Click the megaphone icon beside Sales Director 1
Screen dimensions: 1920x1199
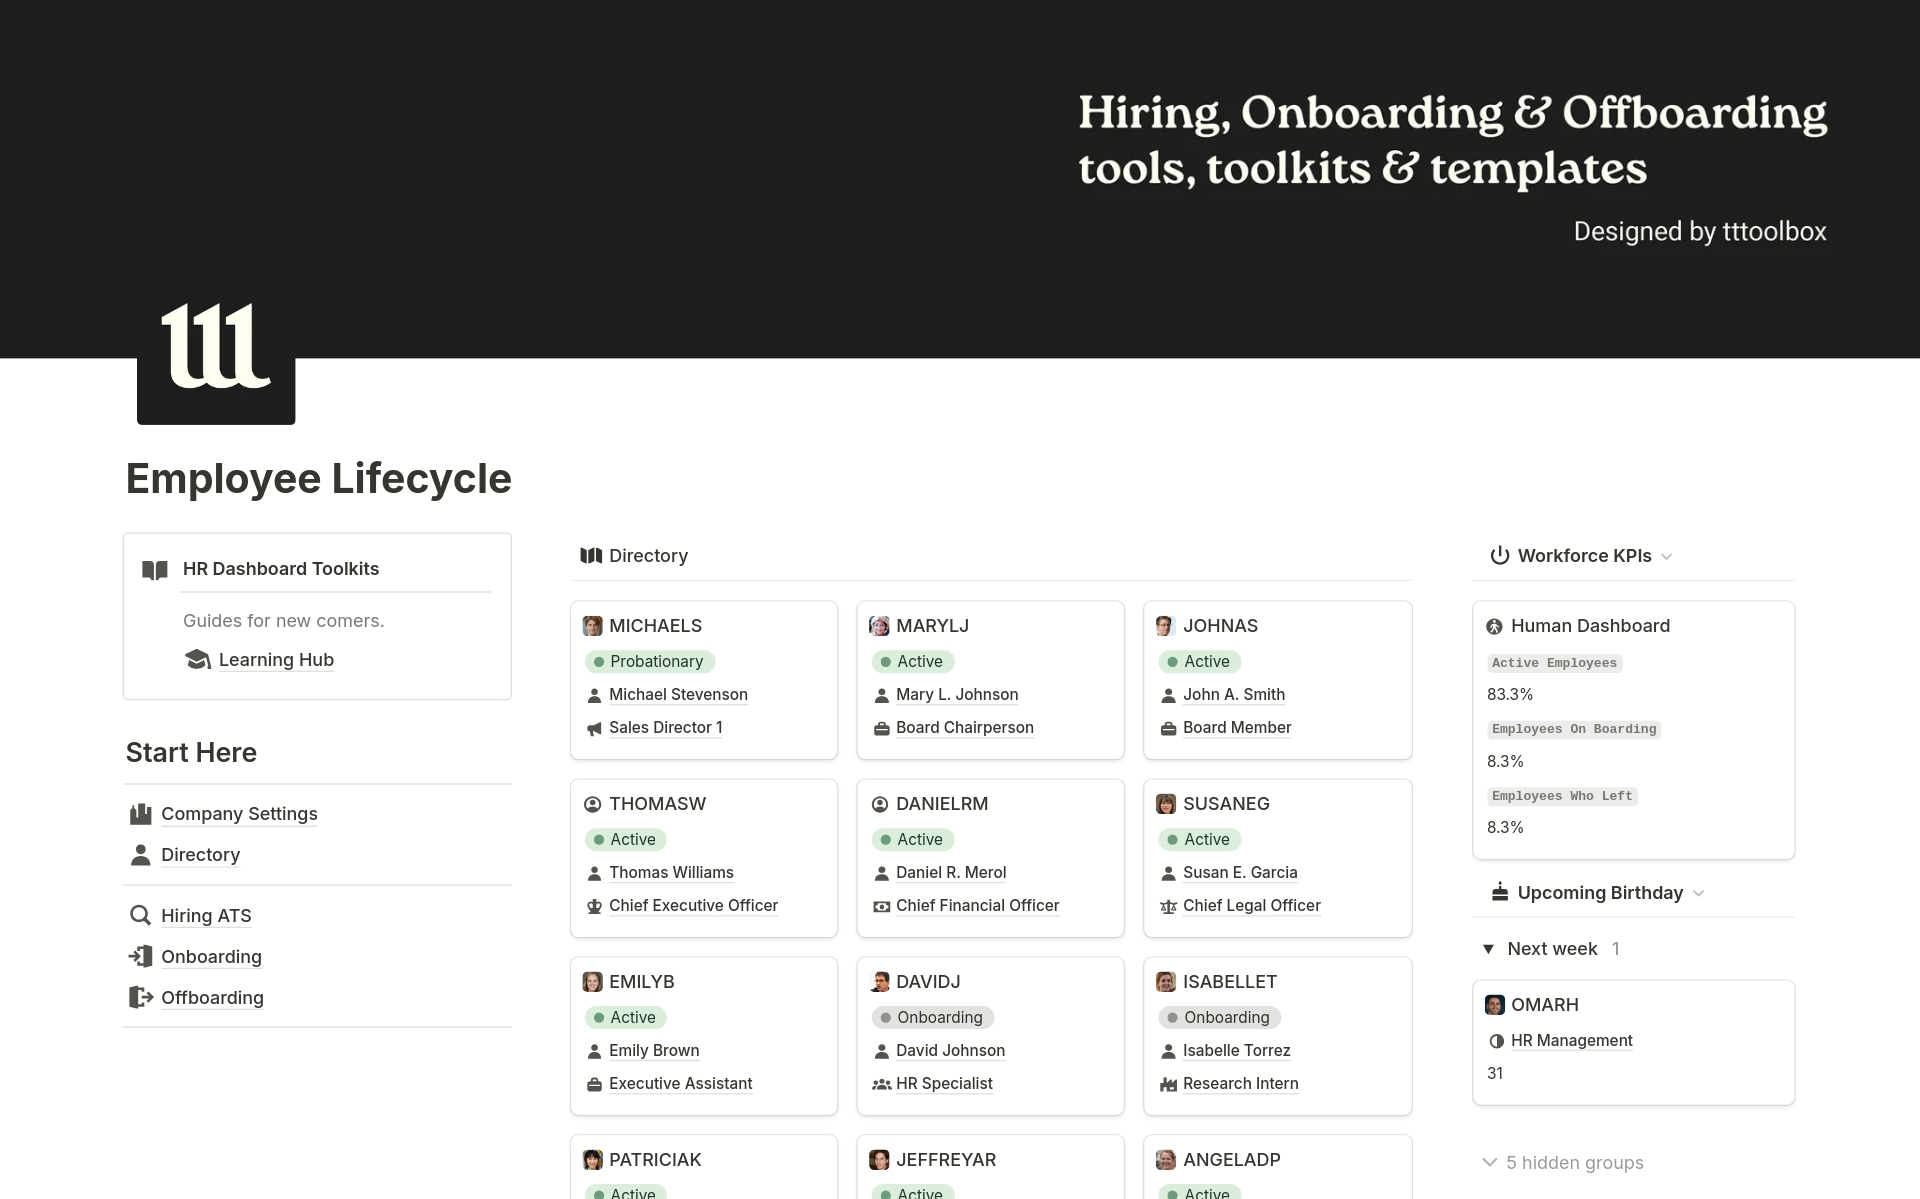tap(594, 729)
